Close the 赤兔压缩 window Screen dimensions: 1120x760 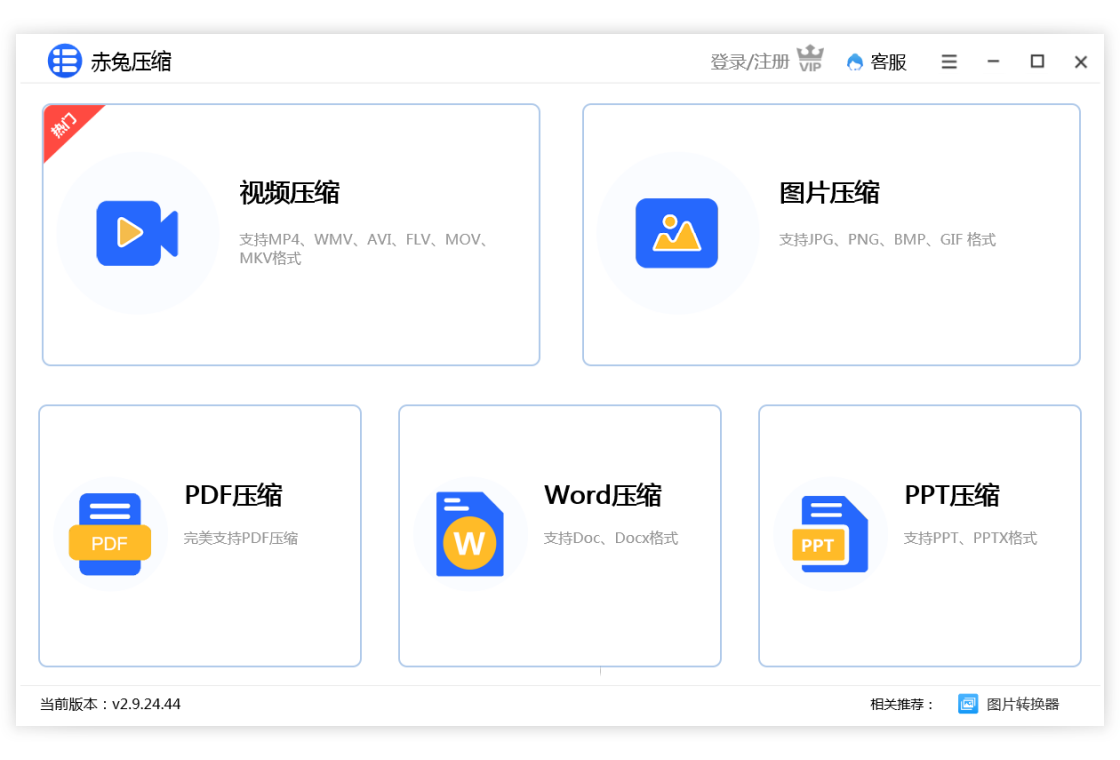coord(1081,62)
